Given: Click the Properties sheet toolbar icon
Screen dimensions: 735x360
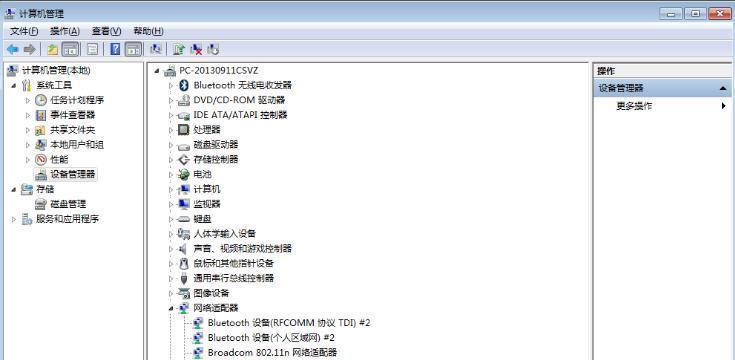Looking at the screenshot, I should [93, 49].
